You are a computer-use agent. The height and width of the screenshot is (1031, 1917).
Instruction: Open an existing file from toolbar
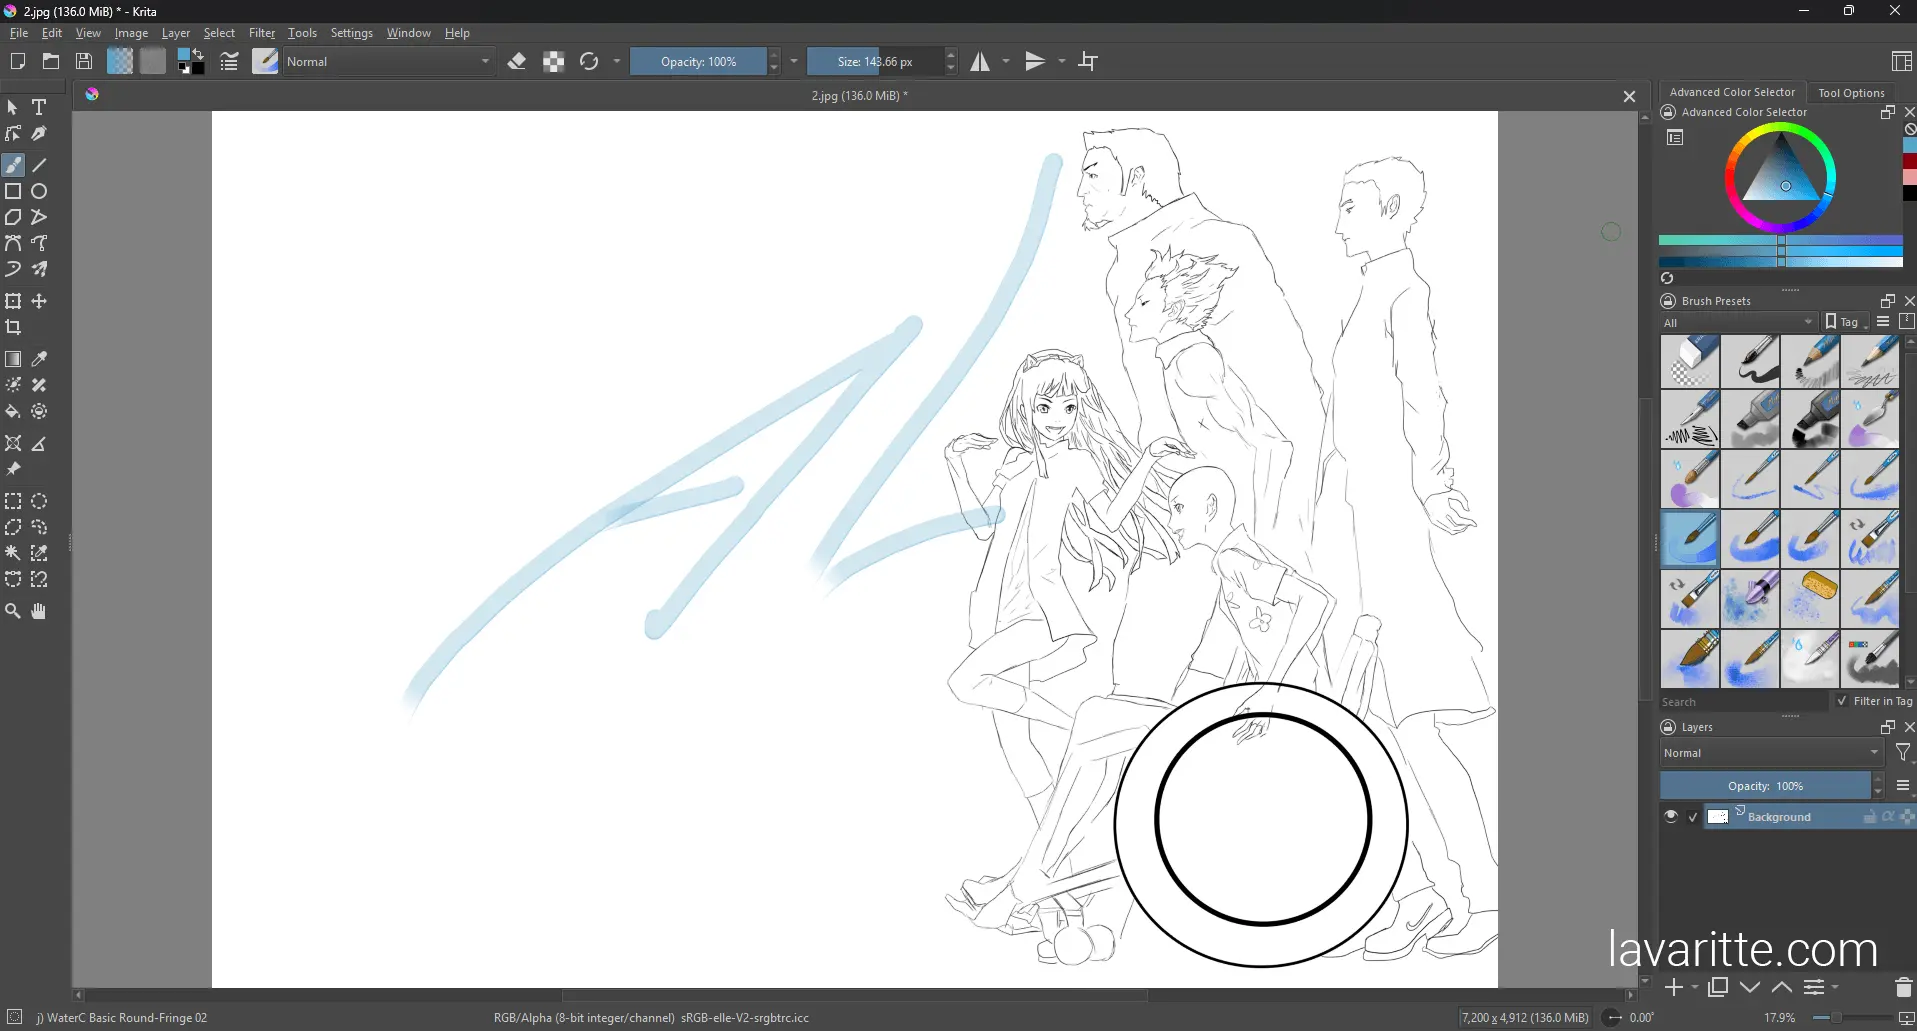(x=51, y=61)
